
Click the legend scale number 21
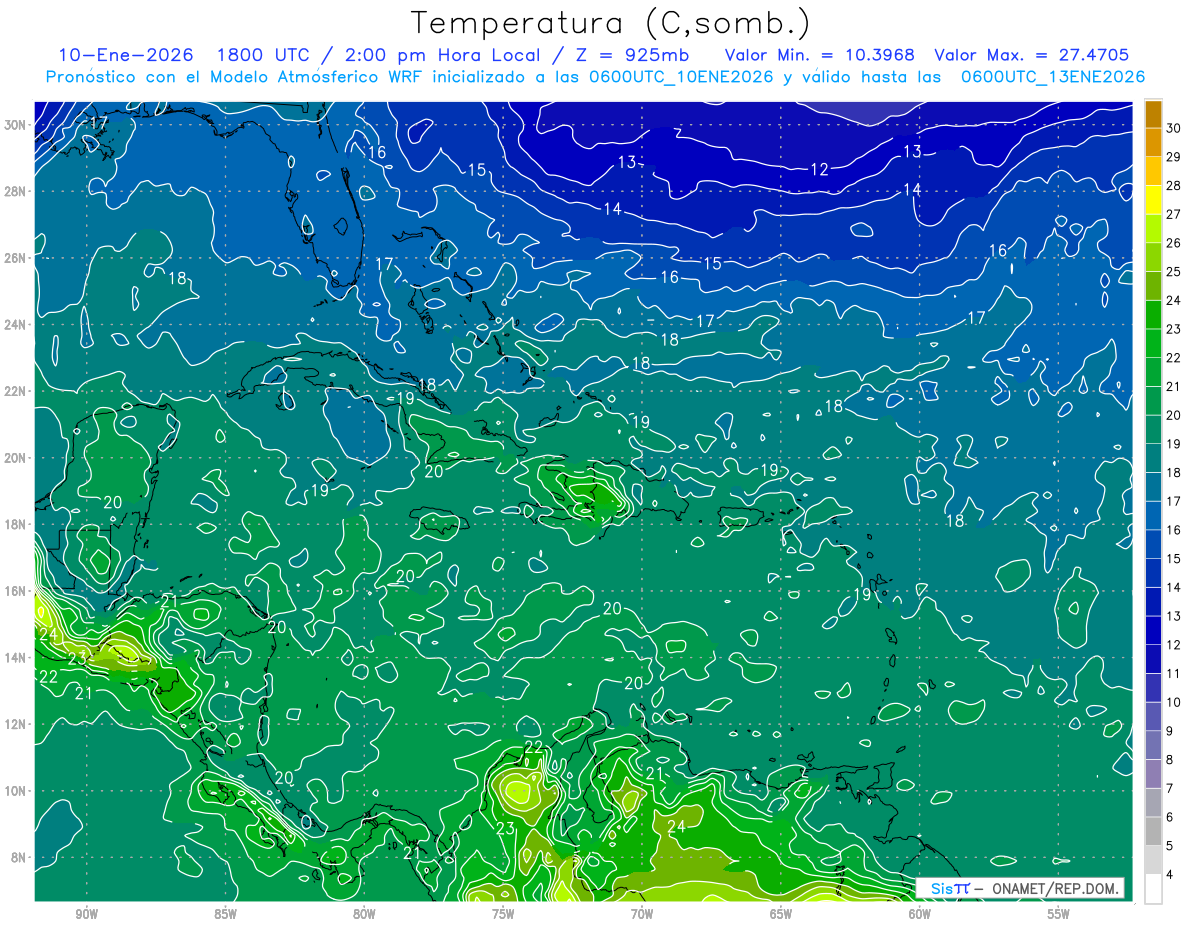pos(1174,387)
